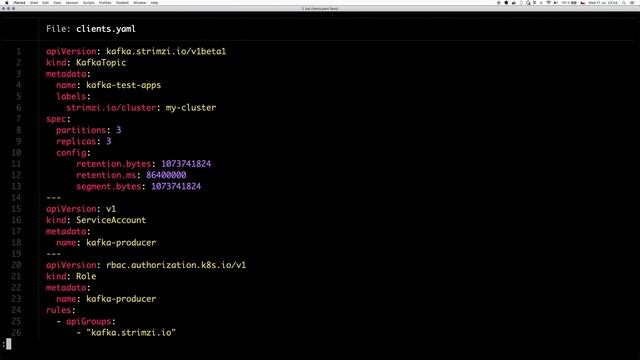Open the Apple menu
Screen dimensions: 640x360
(x=6, y=2)
